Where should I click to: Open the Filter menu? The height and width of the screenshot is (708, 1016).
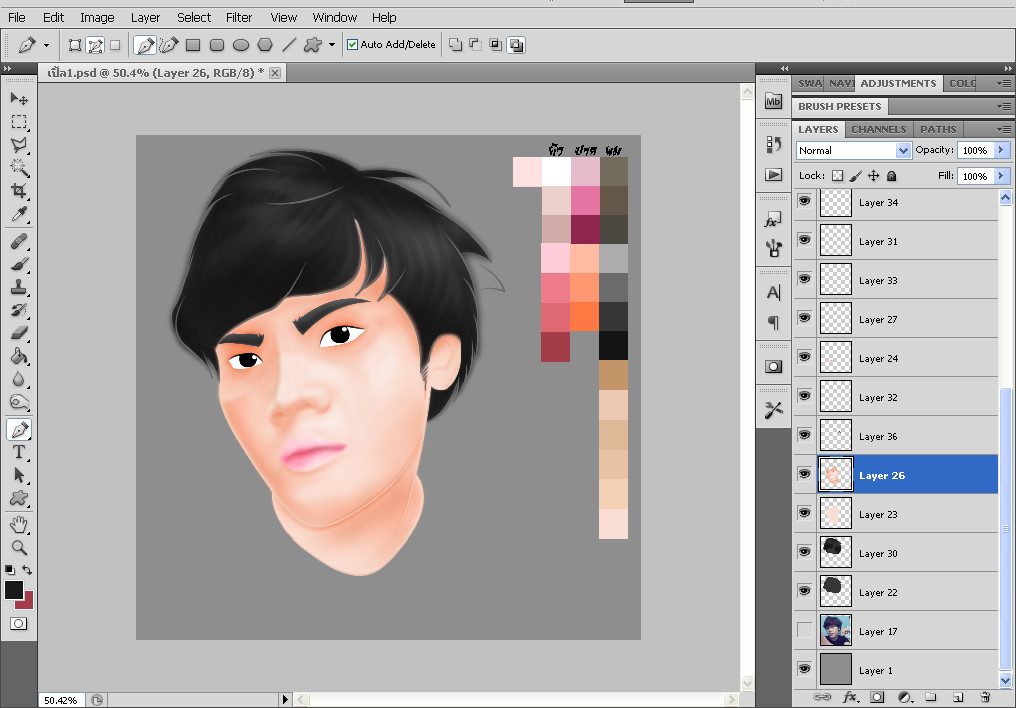tap(239, 17)
